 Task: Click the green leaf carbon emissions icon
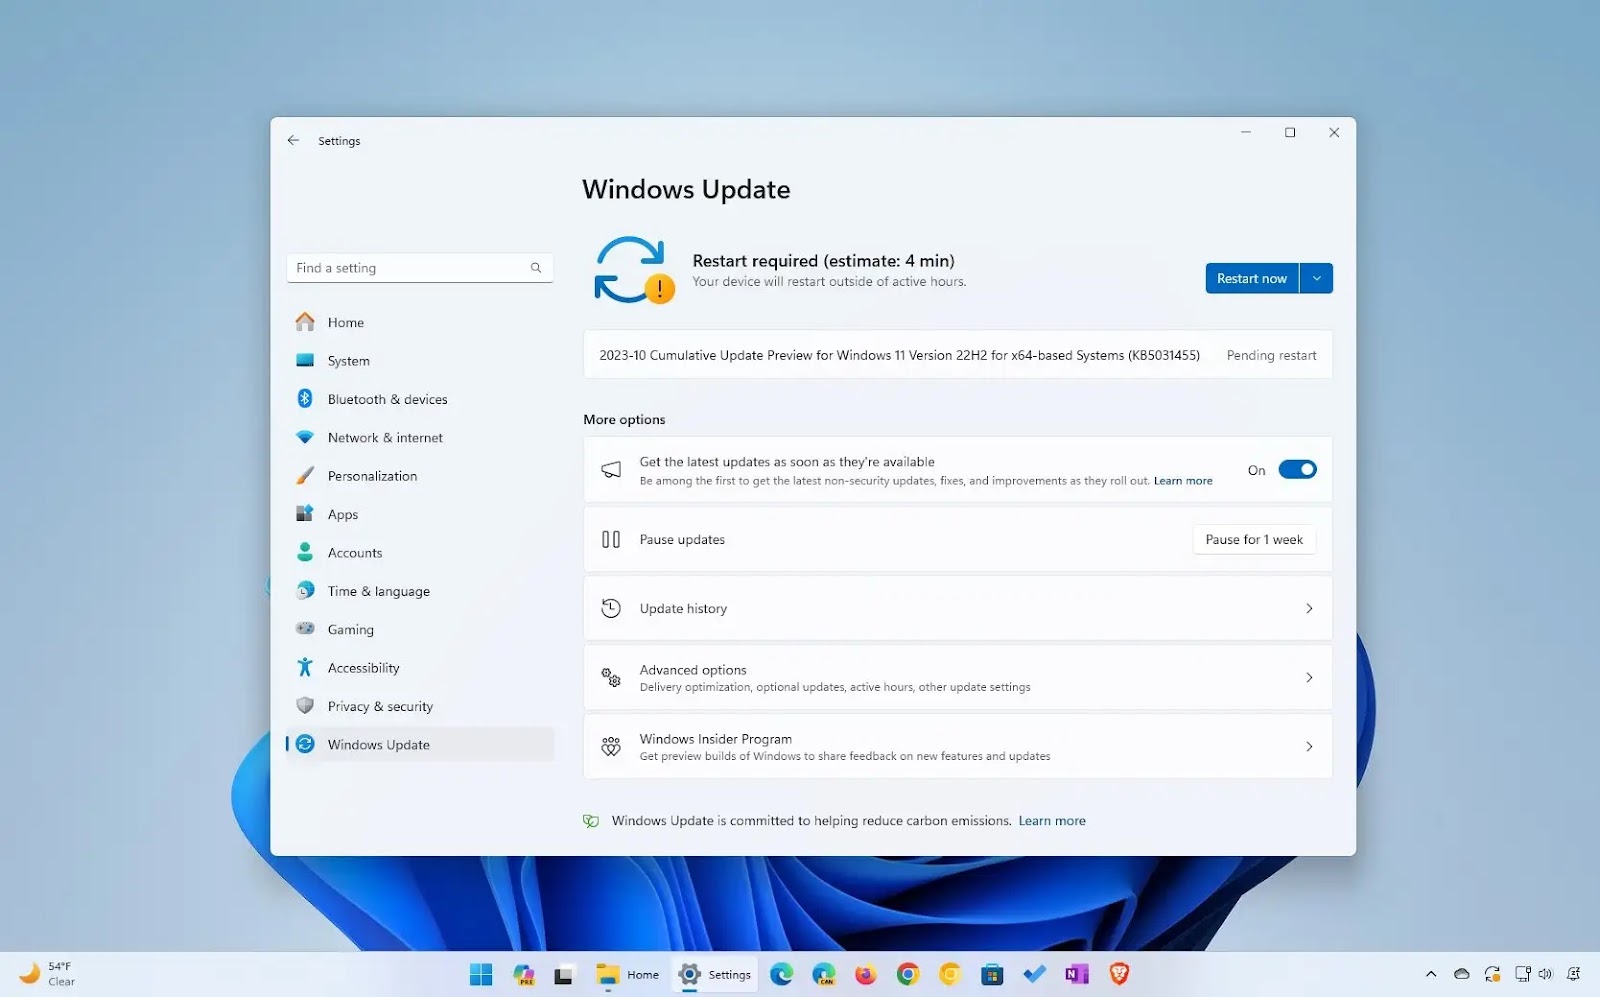click(591, 821)
